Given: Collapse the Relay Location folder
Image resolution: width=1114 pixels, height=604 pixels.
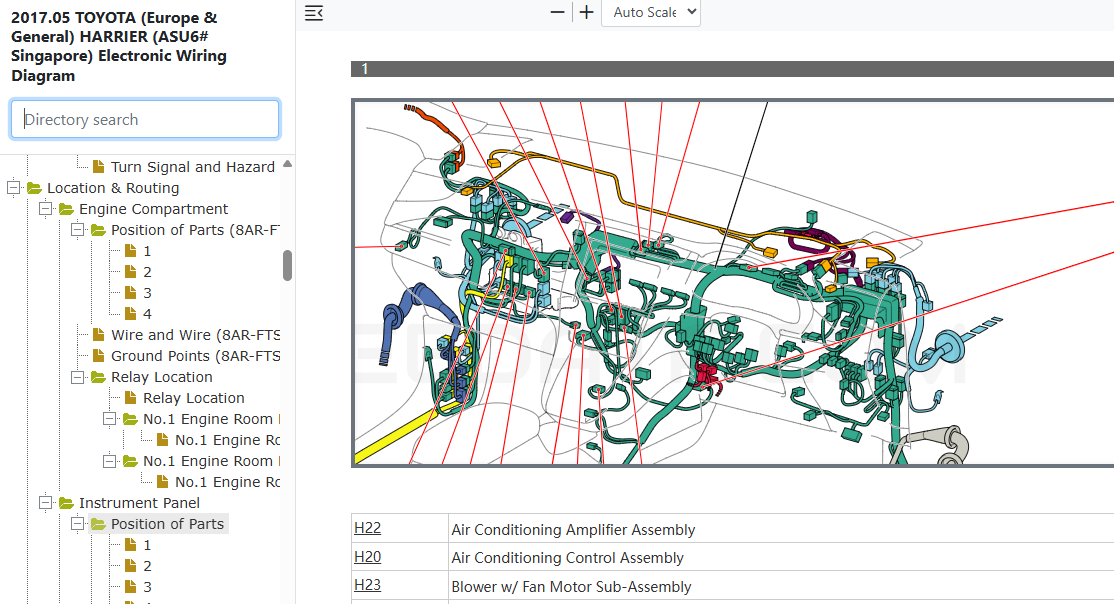Looking at the screenshot, I should click(77, 377).
